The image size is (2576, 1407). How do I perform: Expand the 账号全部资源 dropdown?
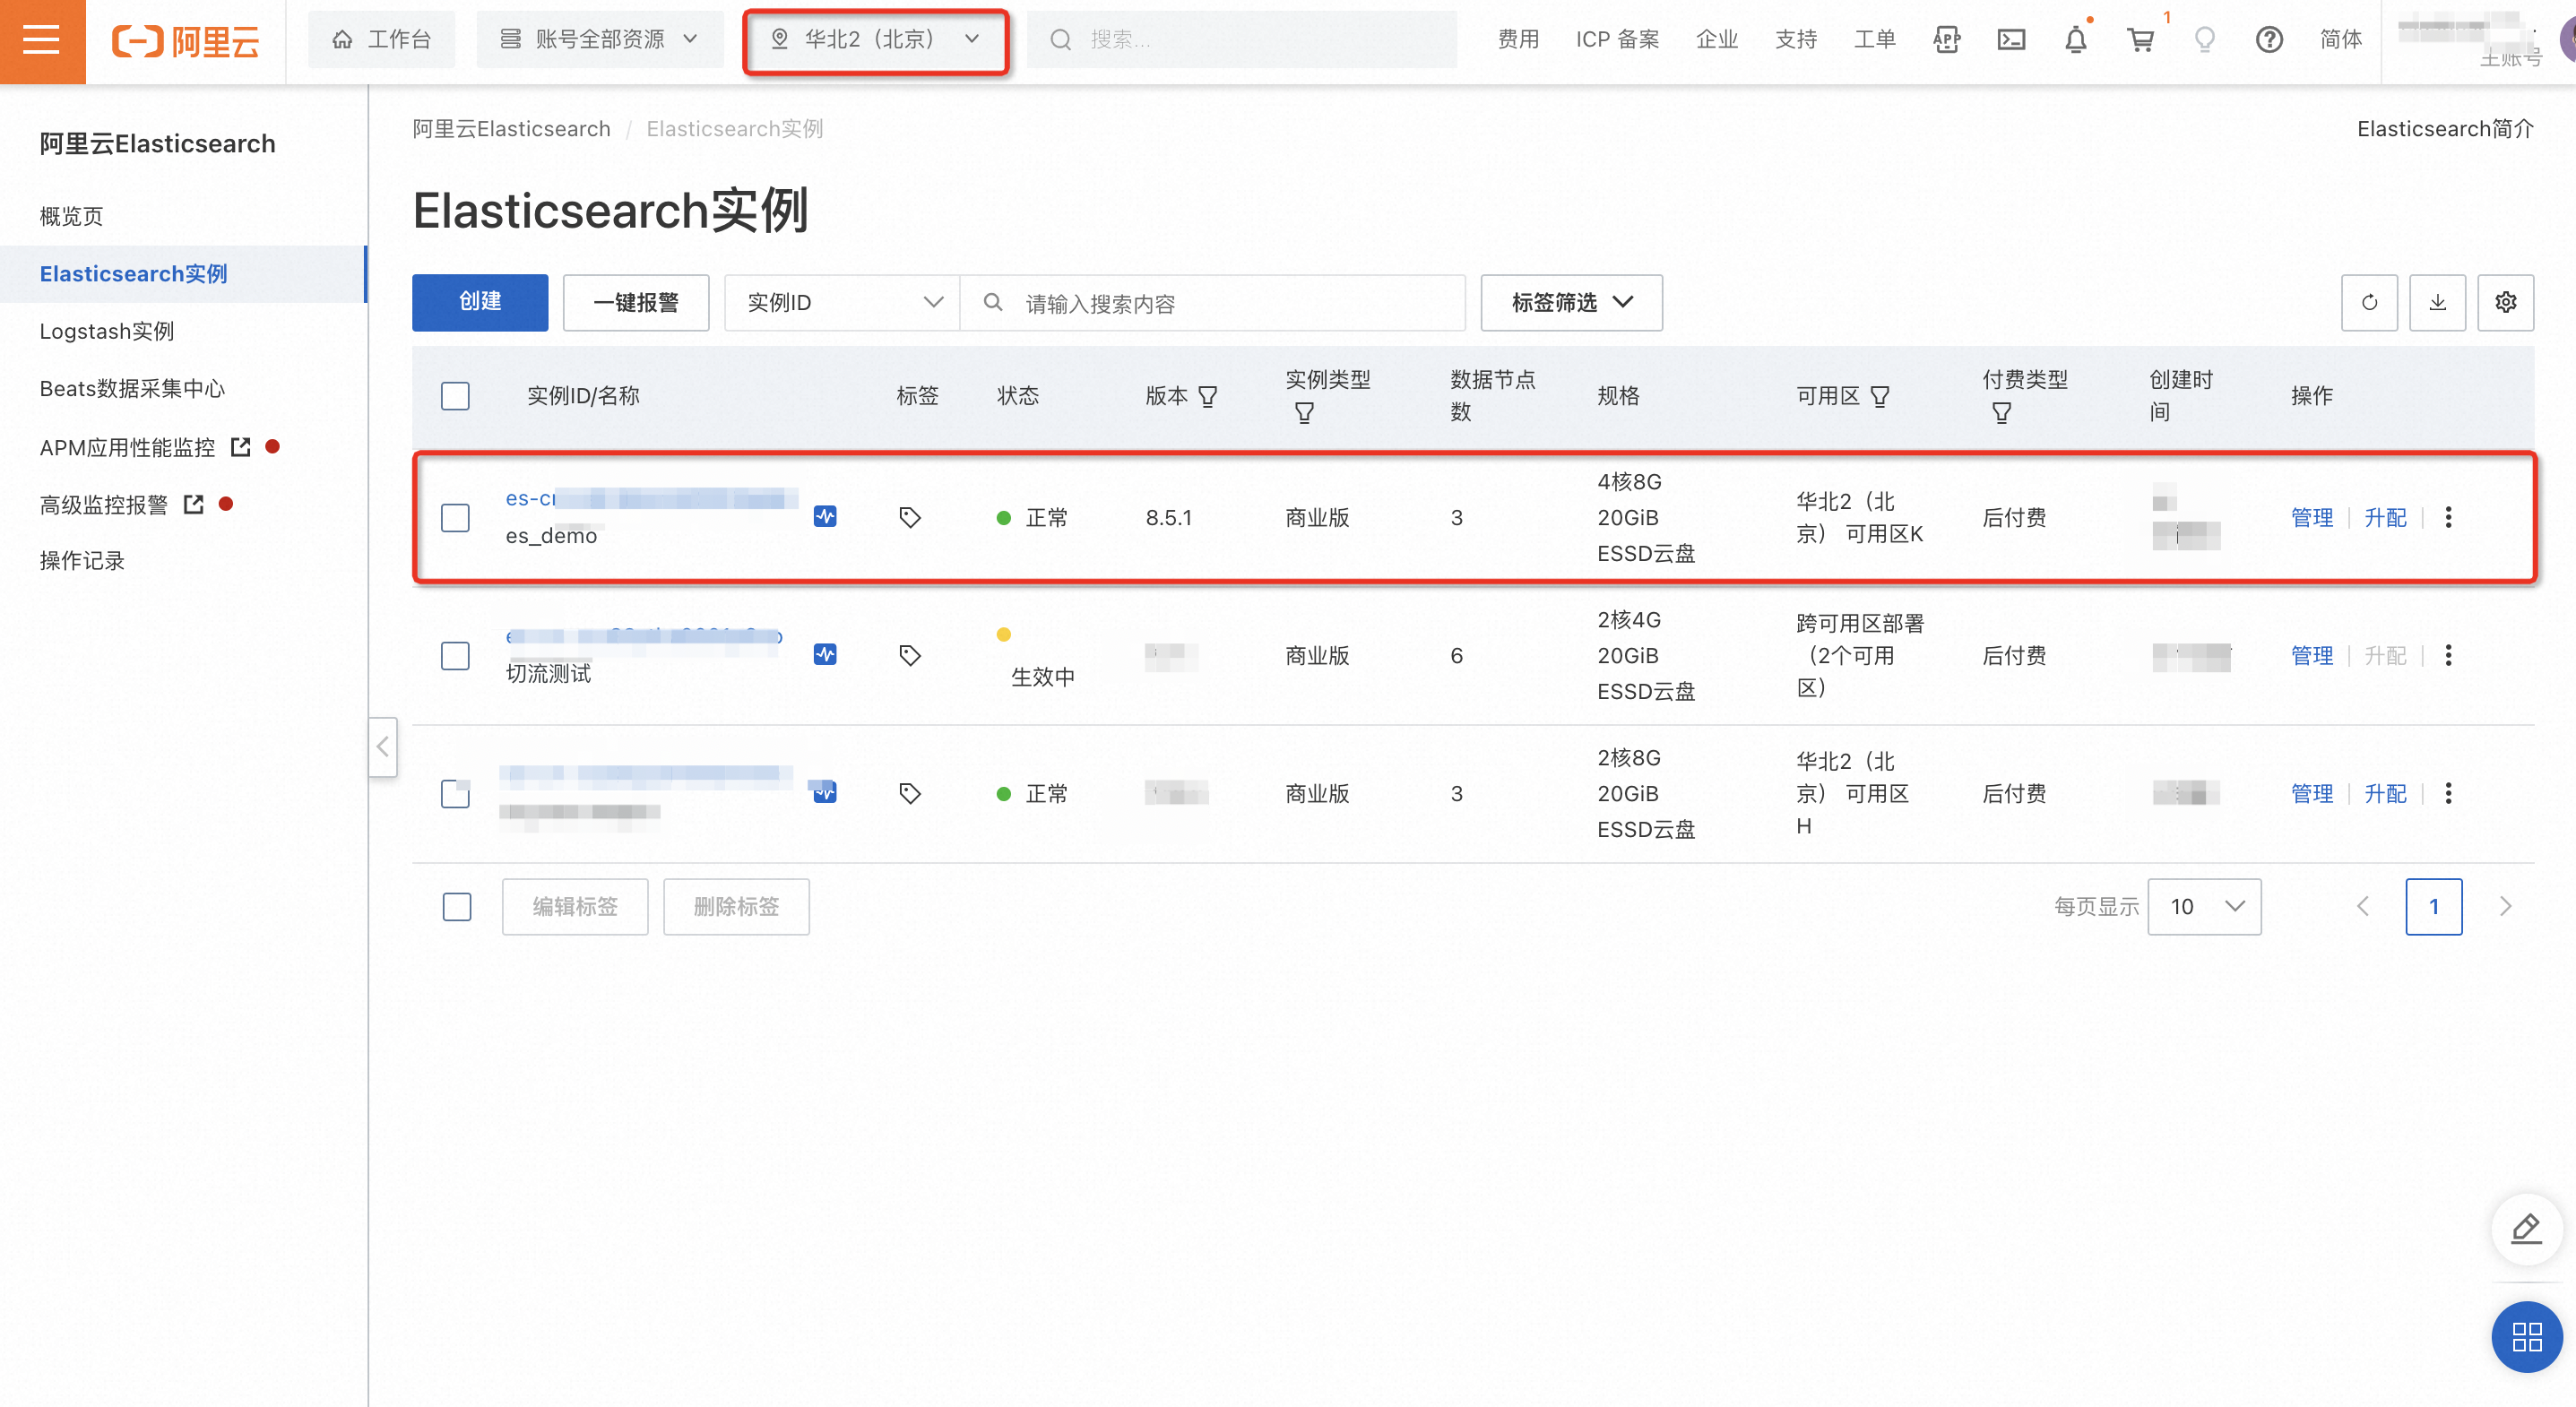point(599,39)
